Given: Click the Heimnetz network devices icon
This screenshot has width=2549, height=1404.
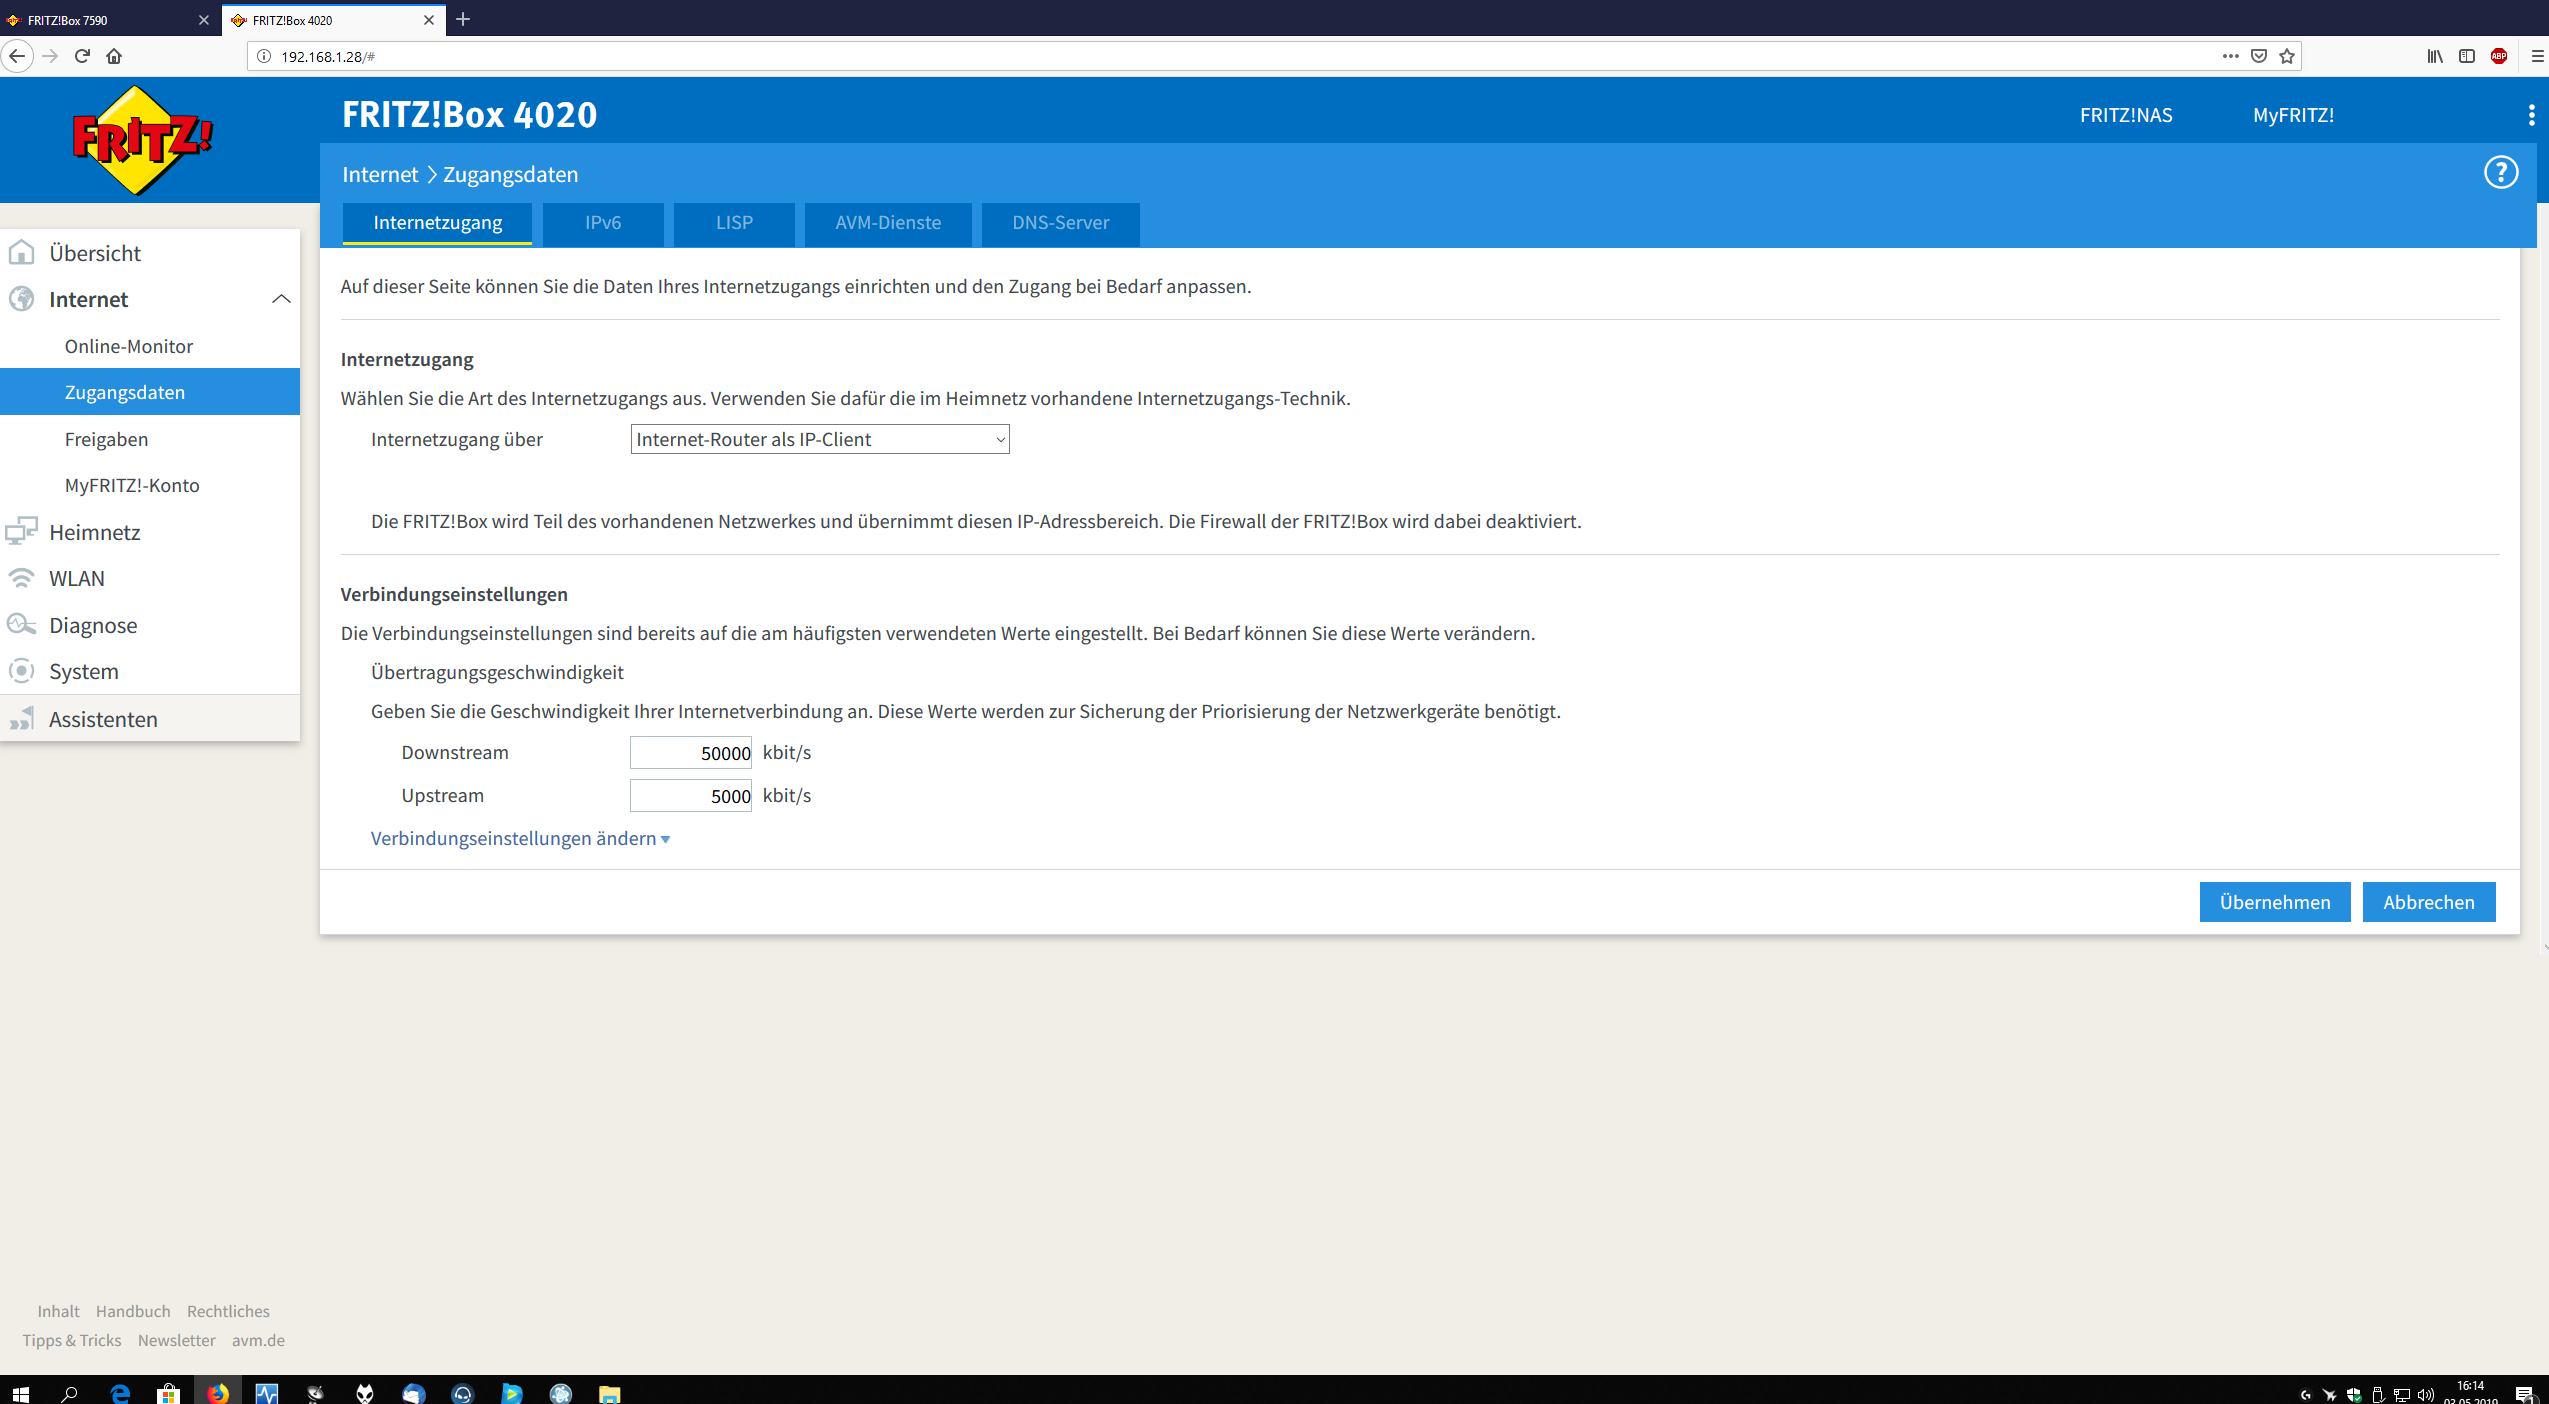Looking at the screenshot, I should click(x=21, y=531).
